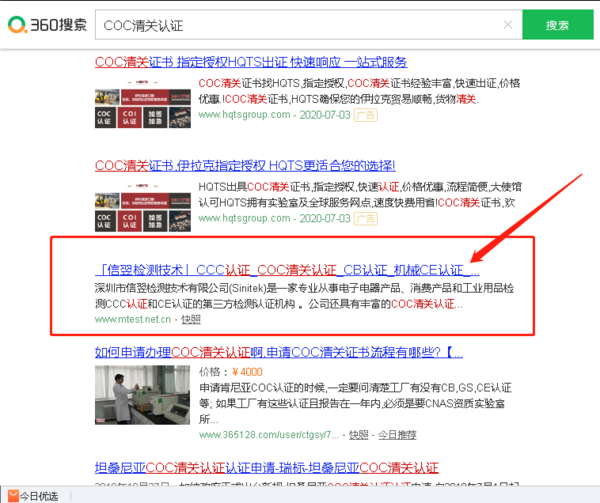Click www.hqtsgroup.com URL under second ad
This screenshot has width=600, height=503.
(244, 218)
